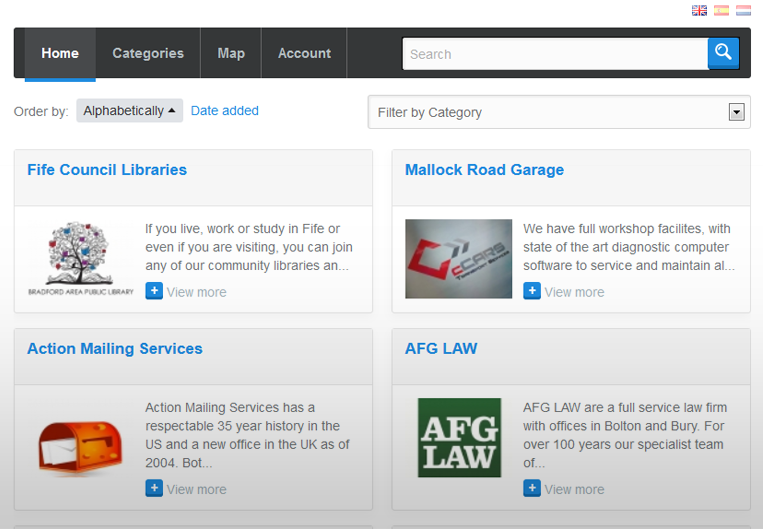Click plus icon under Action Mailing Services

(154, 488)
